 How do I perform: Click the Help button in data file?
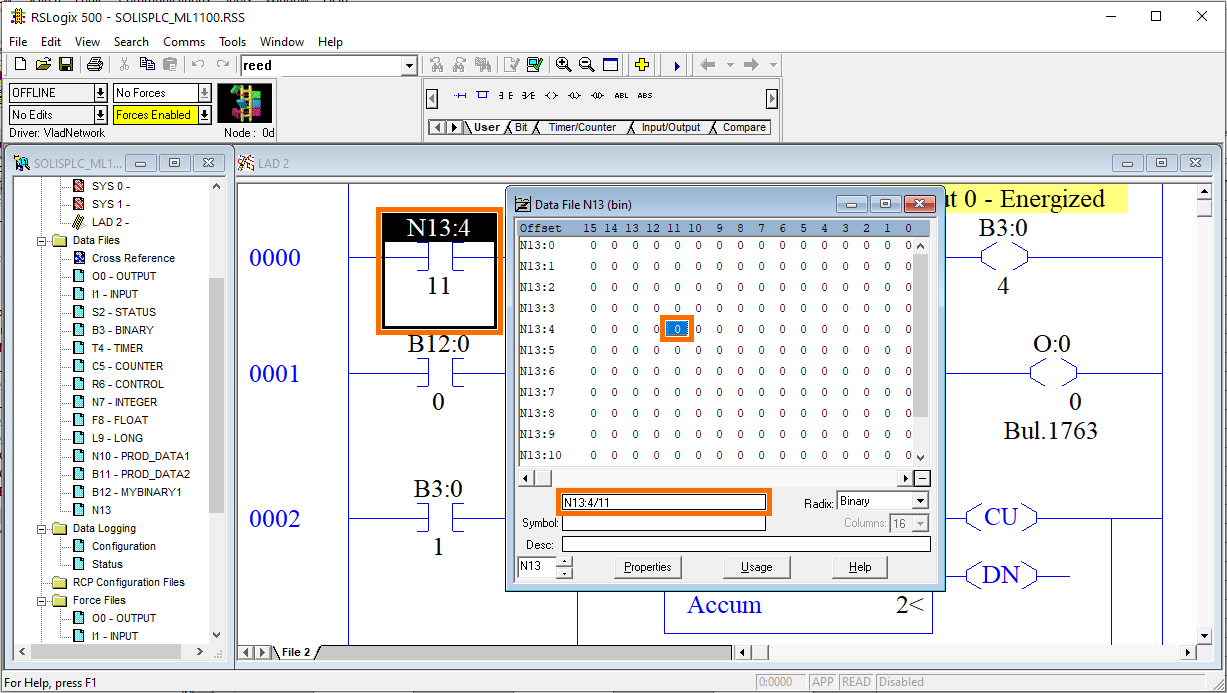pos(860,567)
